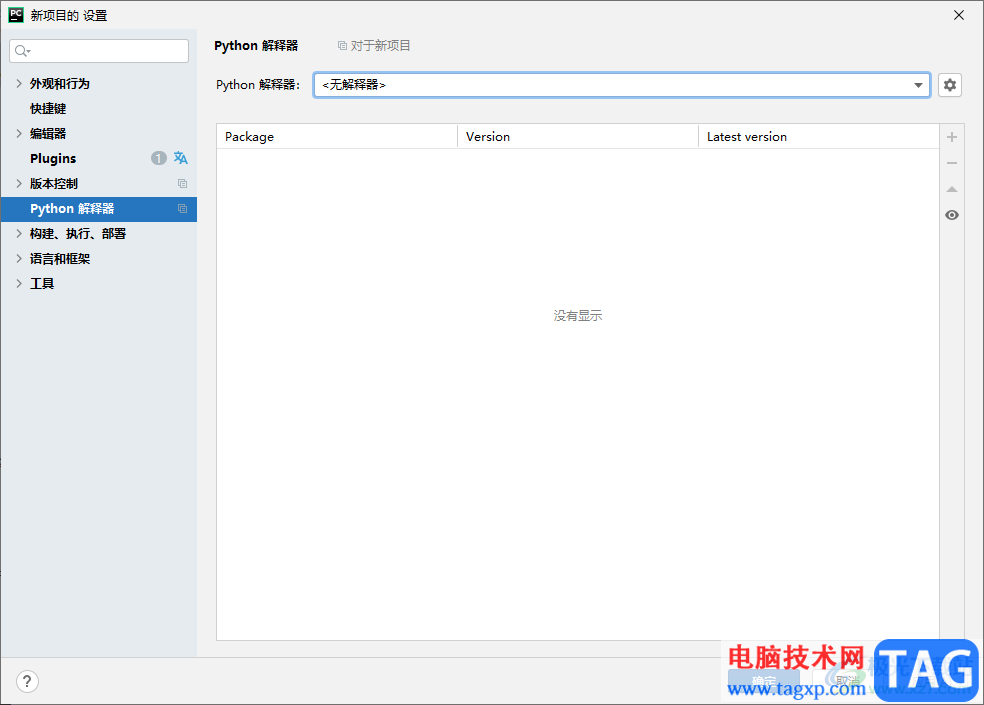Expand the 工具 tree node

(x=19, y=284)
